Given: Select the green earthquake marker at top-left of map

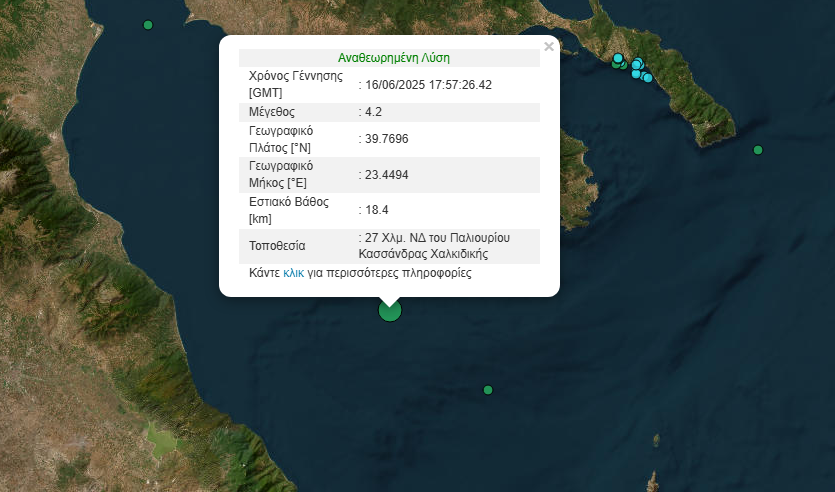Looking at the screenshot, I should (x=148, y=25).
